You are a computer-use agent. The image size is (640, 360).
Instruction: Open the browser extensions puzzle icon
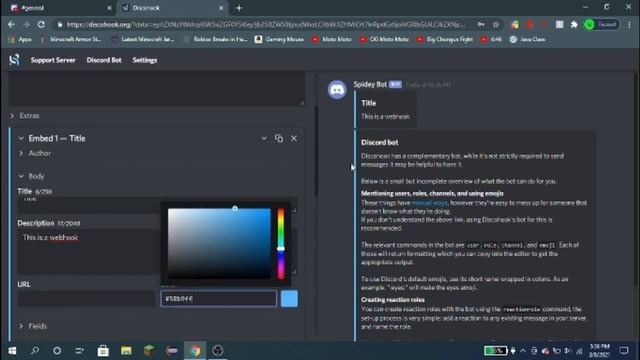coord(574,24)
